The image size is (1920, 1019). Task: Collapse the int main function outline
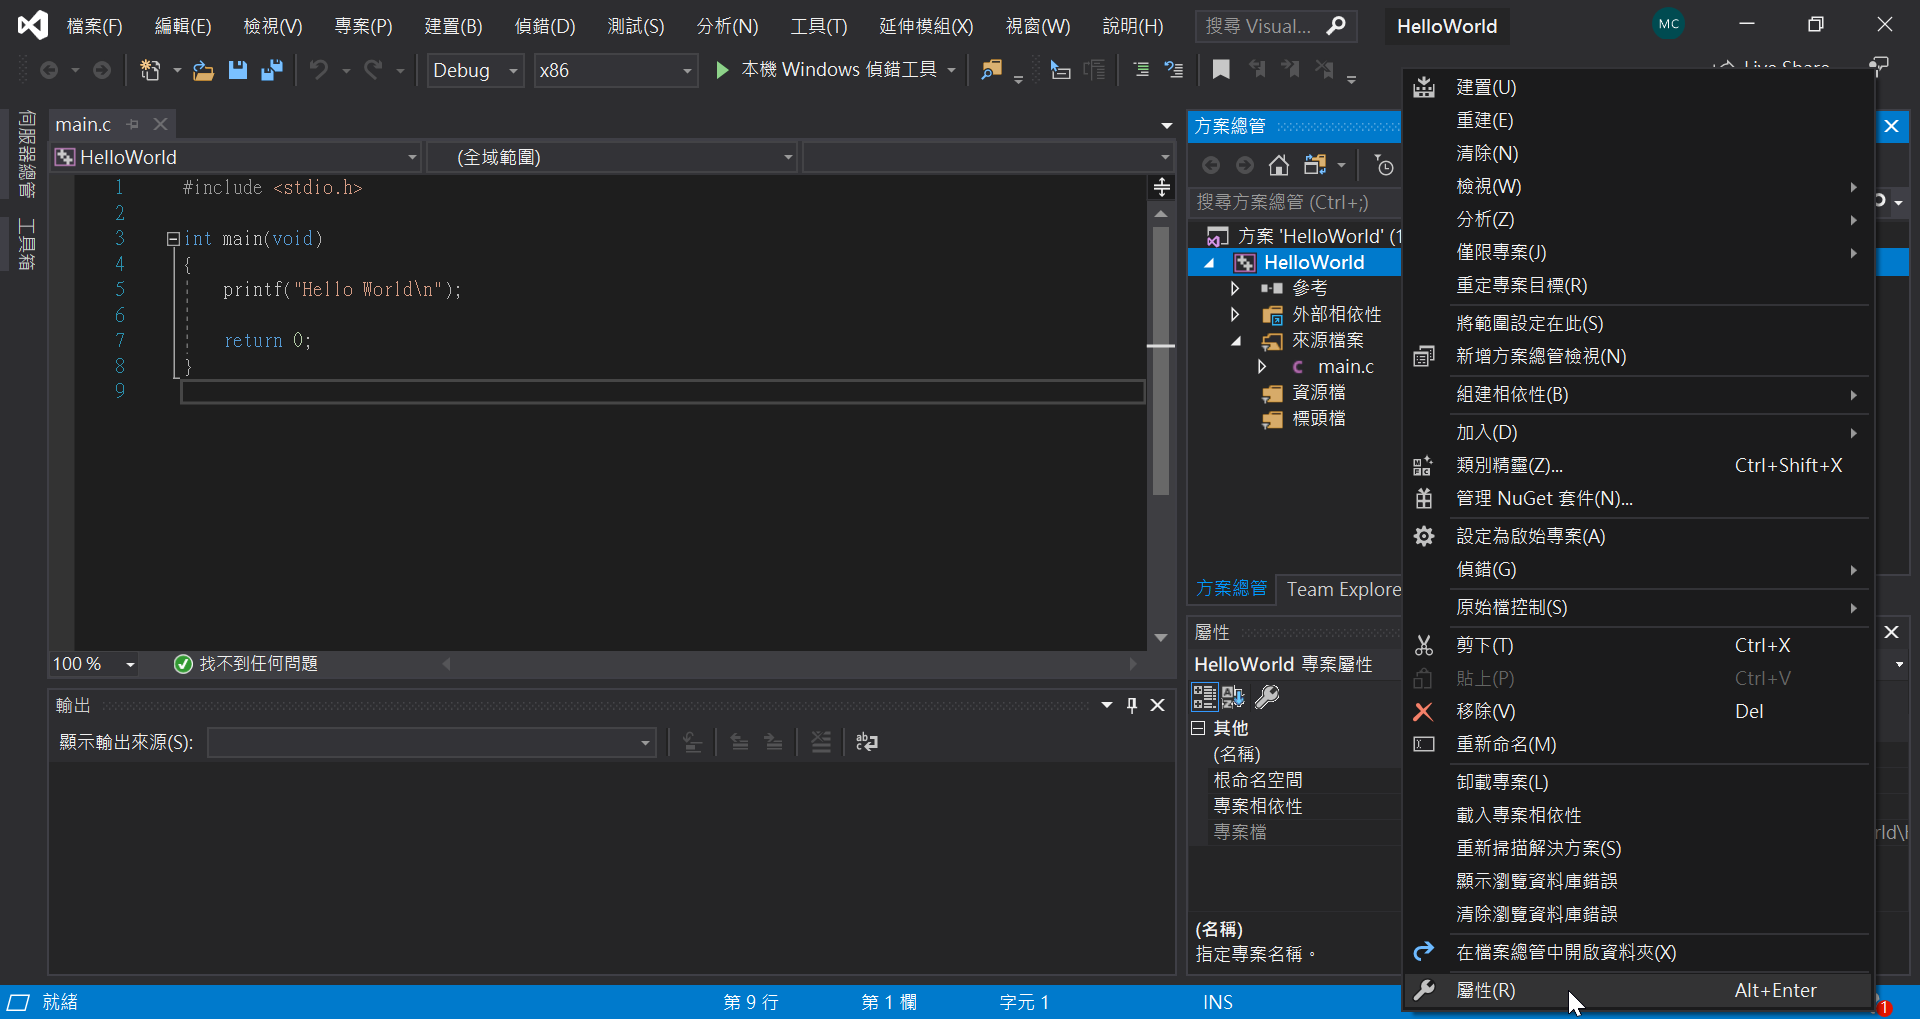[x=173, y=239]
